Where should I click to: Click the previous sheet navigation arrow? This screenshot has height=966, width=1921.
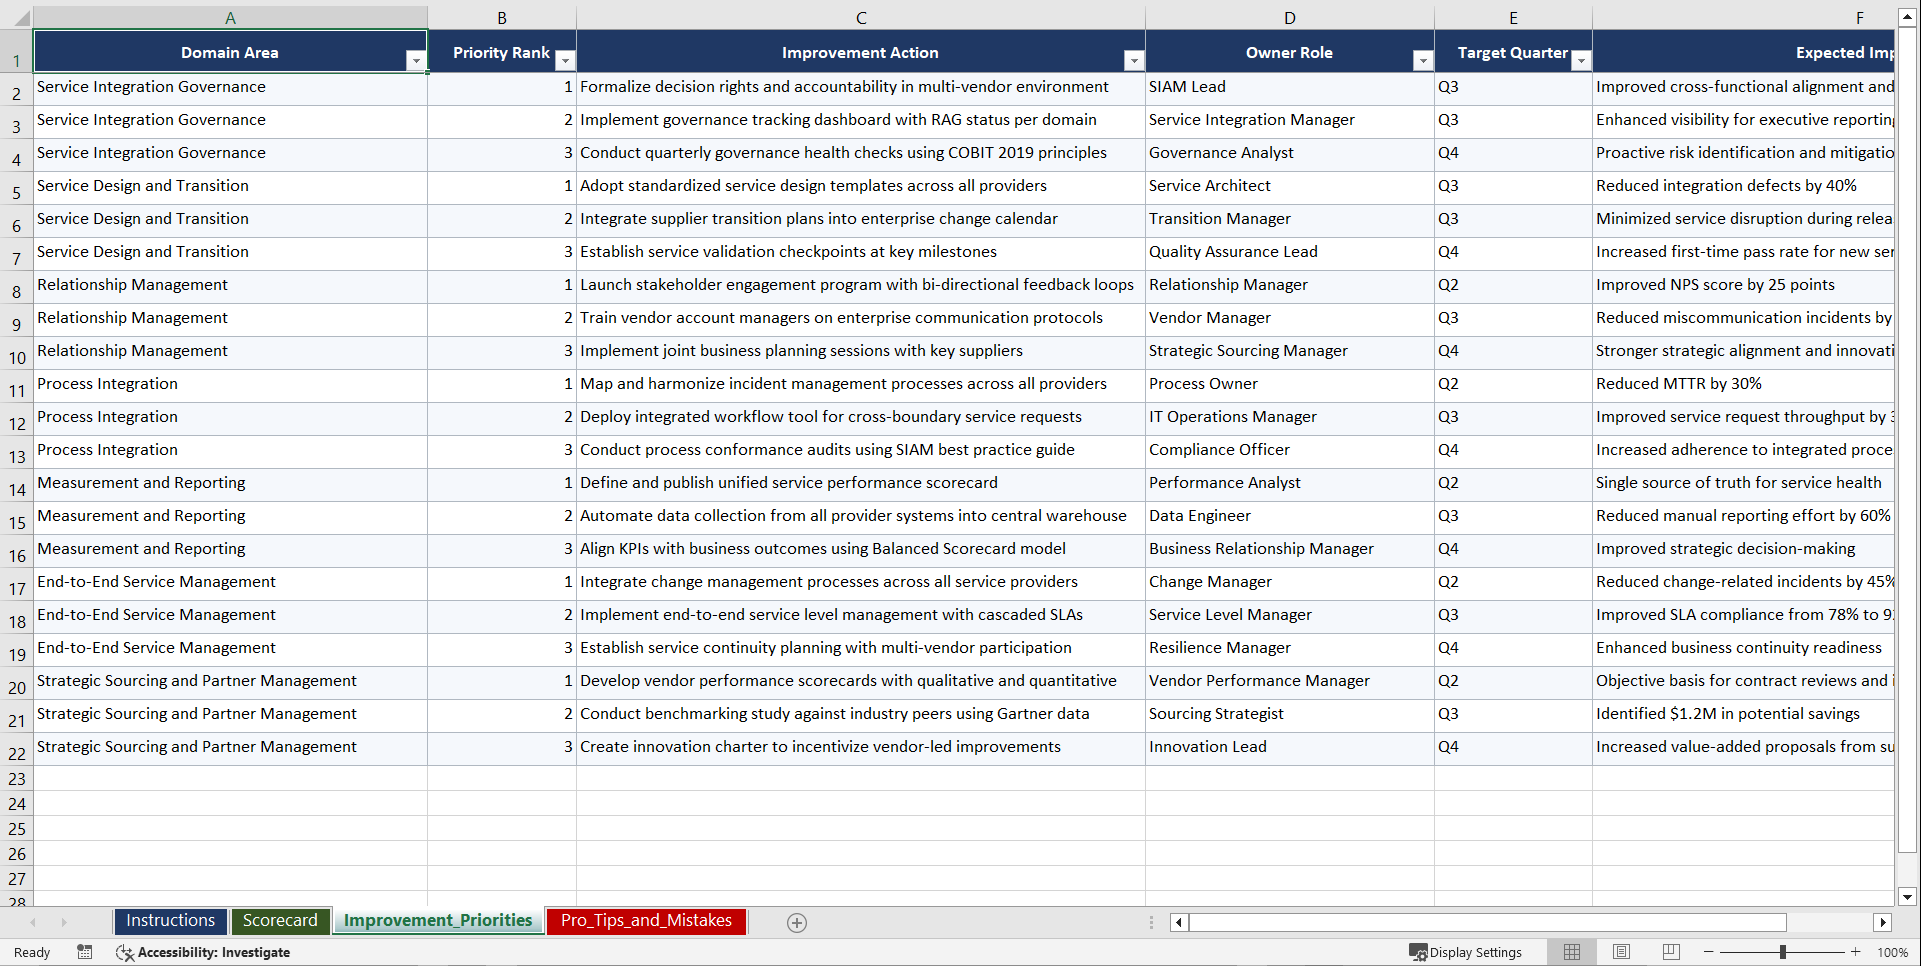pos(35,922)
